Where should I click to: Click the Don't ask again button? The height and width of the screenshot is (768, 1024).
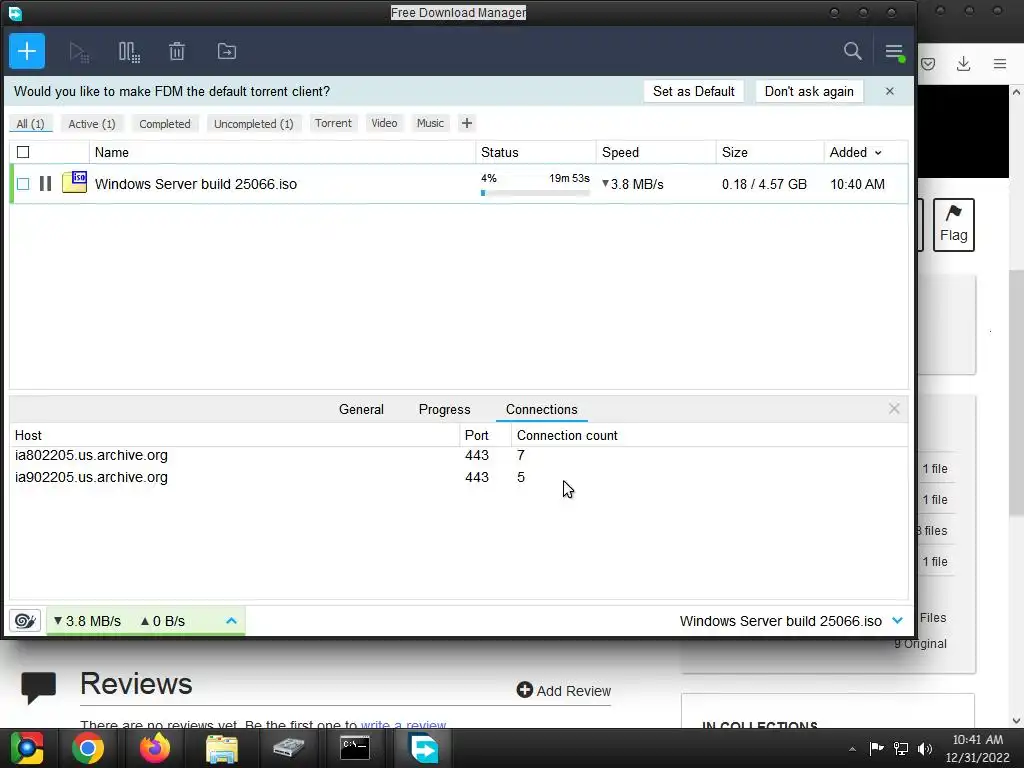point(809,91)
